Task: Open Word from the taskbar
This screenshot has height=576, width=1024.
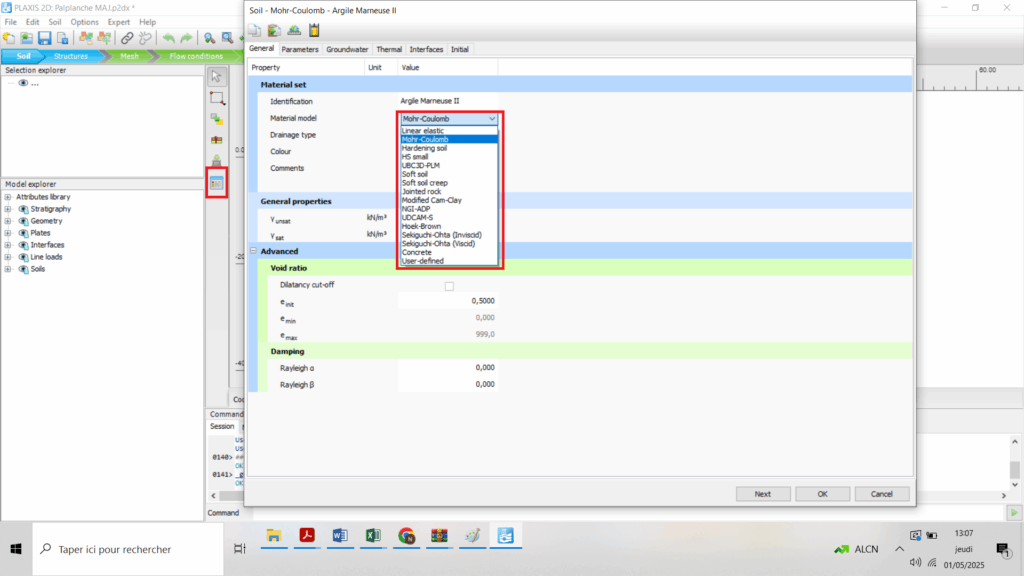Action: [x=340, y=536]
